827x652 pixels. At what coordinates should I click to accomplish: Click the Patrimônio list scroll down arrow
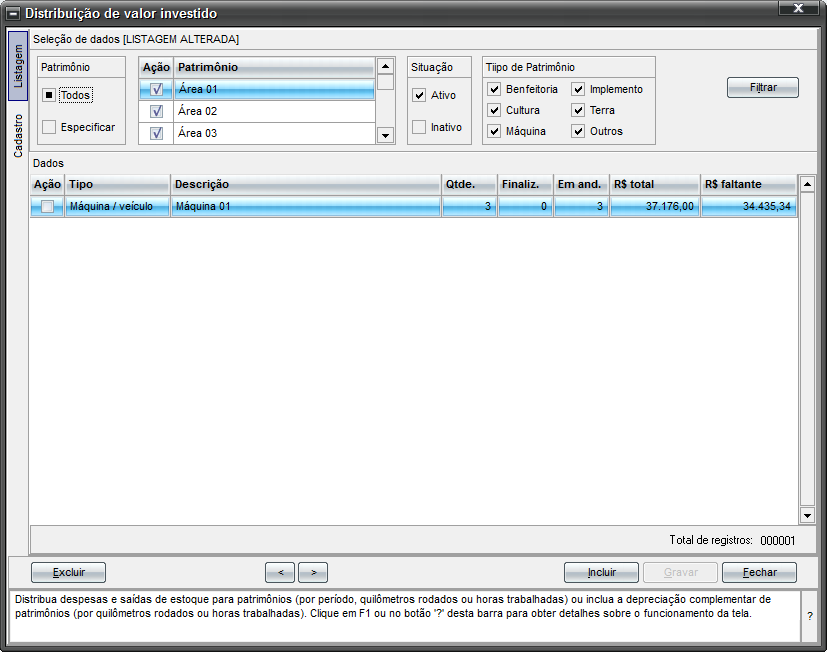(x=386, y=136)
